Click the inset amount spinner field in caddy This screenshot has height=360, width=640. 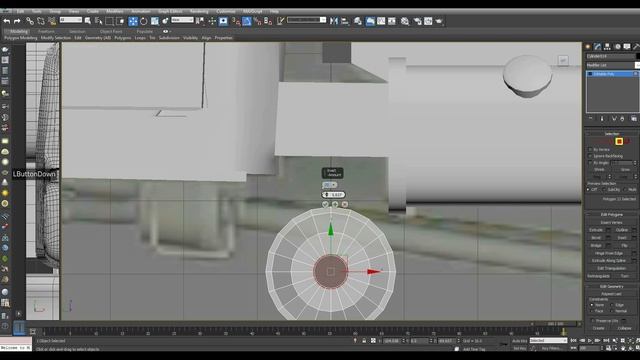point(334,195)
